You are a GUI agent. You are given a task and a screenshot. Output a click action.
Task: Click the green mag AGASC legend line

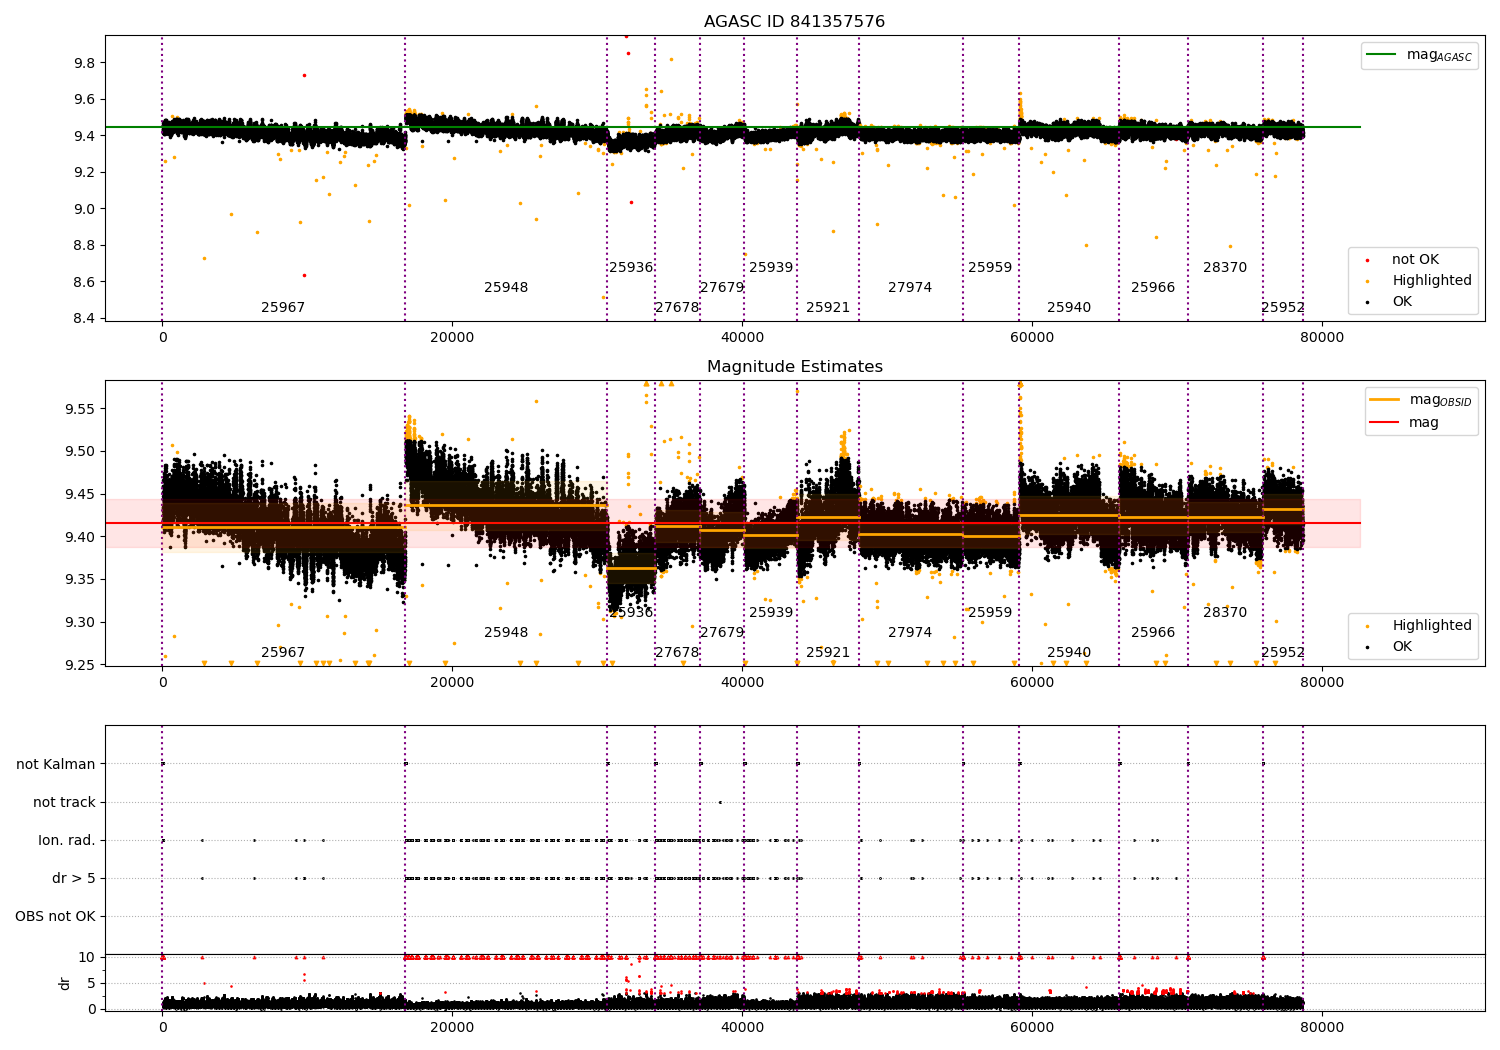tap(1381, 54)
